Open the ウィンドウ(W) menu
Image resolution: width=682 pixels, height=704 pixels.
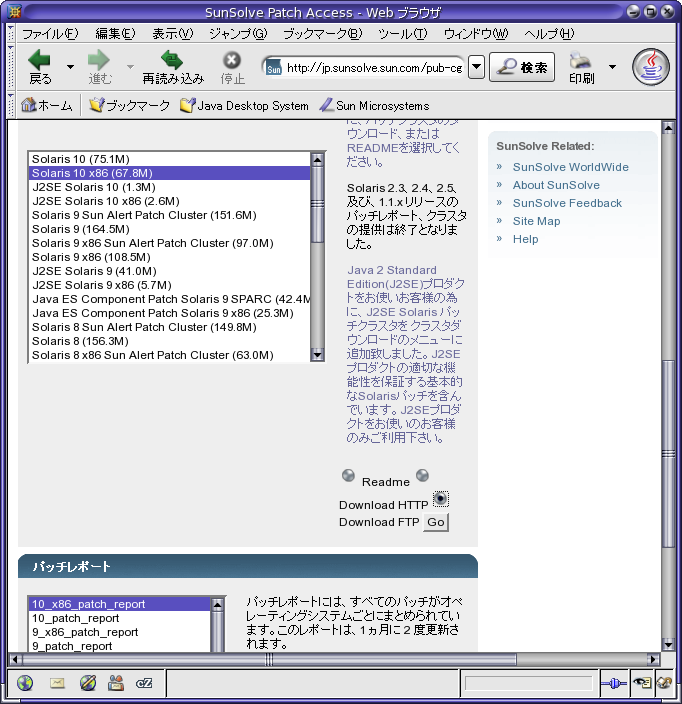point(476,34)
